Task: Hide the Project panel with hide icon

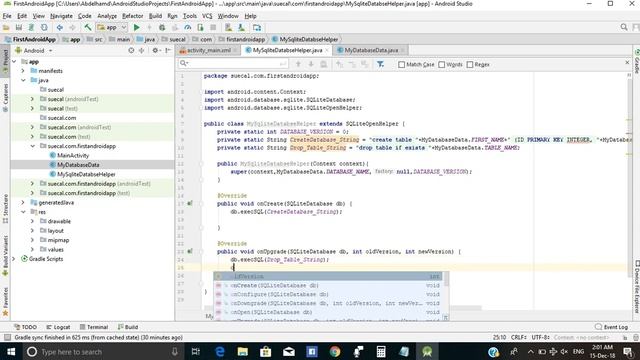Action: [168, 50]
